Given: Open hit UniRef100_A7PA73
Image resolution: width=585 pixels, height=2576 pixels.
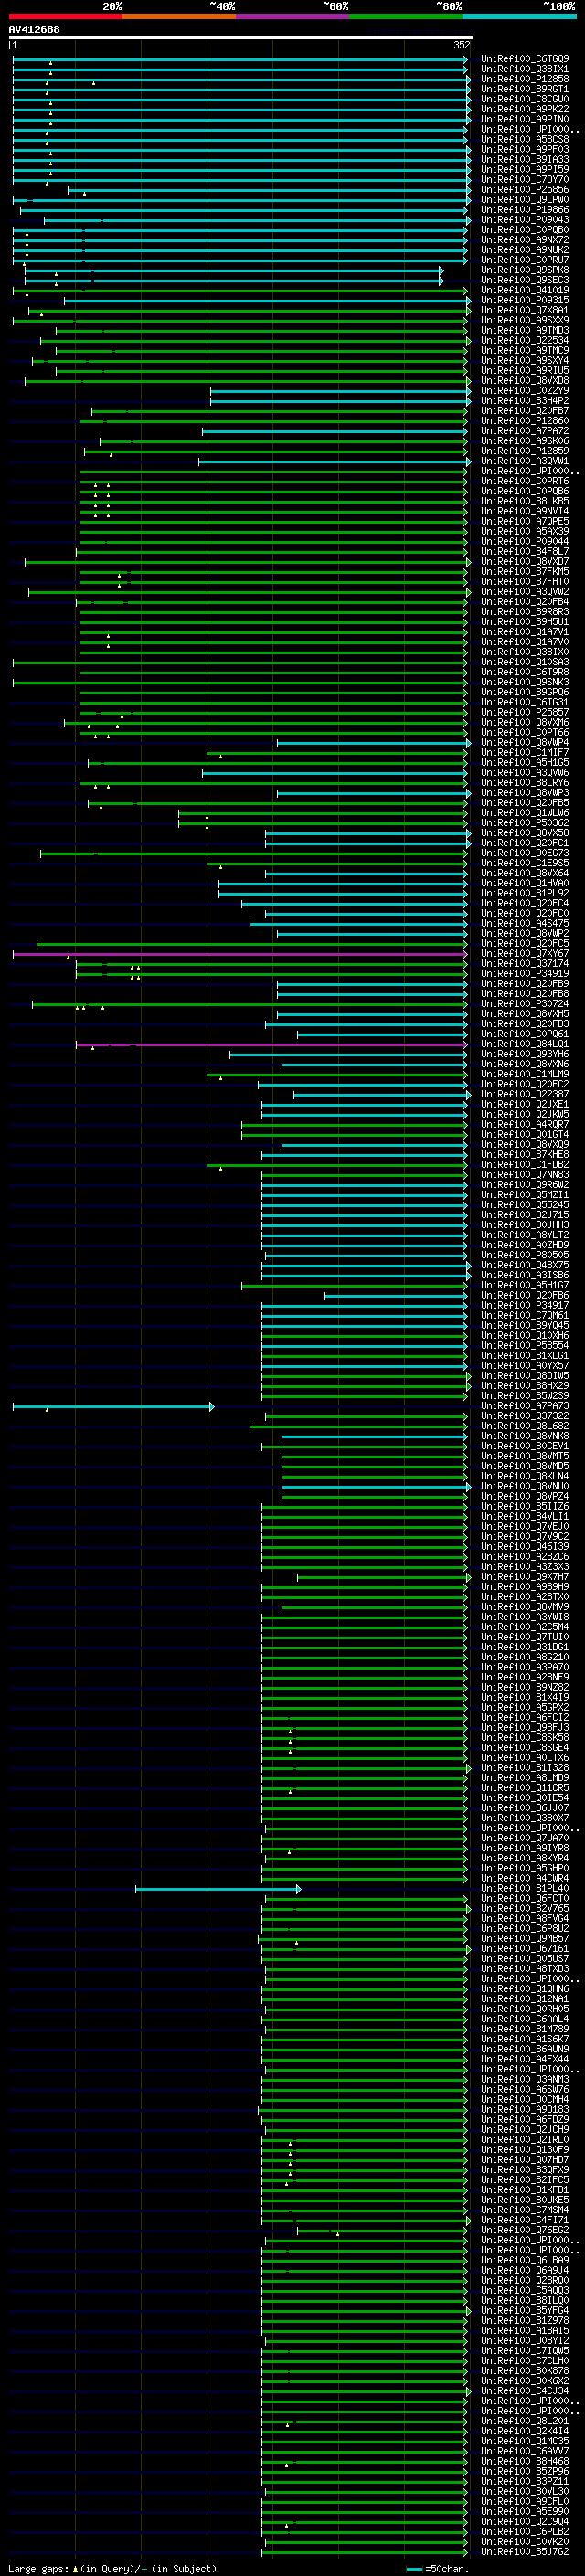Looking at the screenshot, I should coord(525,1405).
